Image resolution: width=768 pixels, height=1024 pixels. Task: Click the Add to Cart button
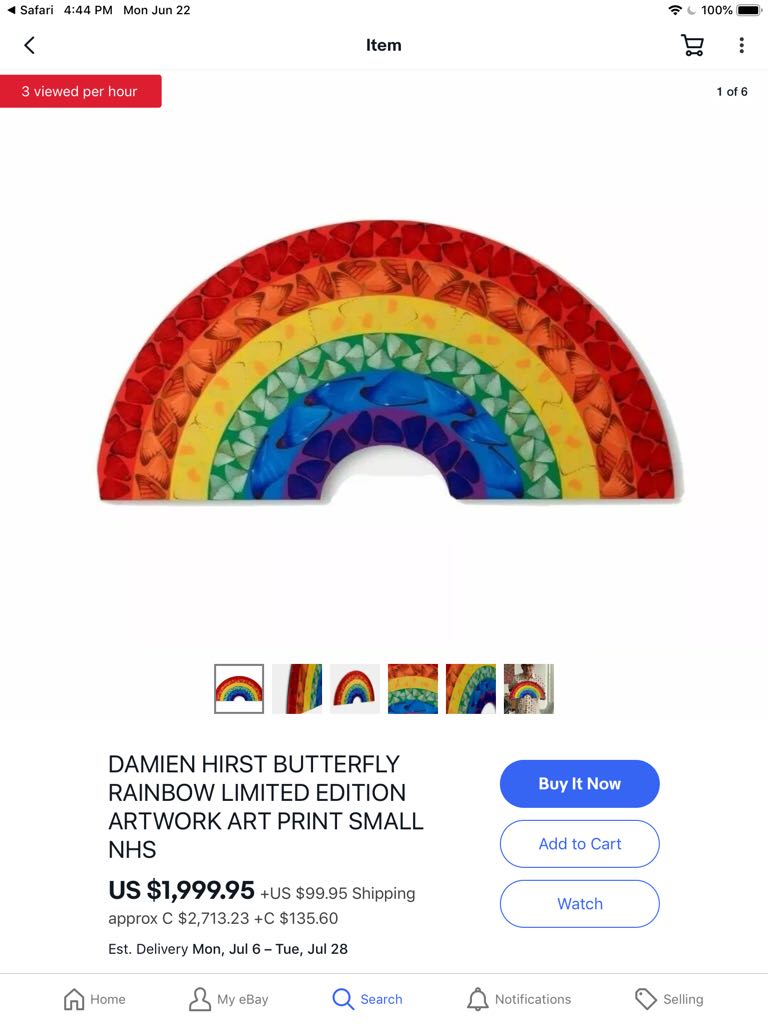point(579,844)
